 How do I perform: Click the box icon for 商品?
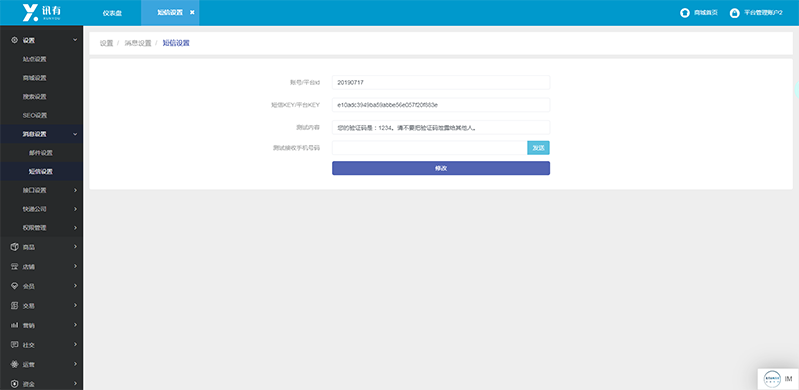tap(14, 247)
